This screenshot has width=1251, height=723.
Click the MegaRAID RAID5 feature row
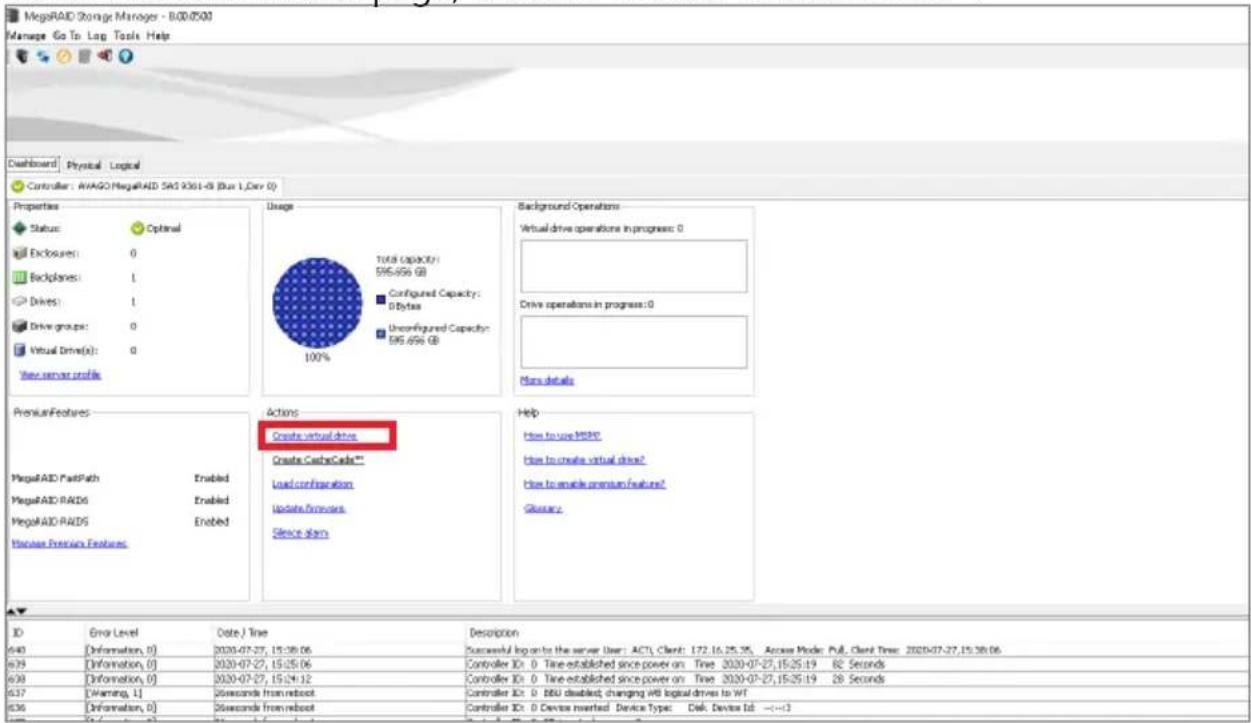pos(120,522)
